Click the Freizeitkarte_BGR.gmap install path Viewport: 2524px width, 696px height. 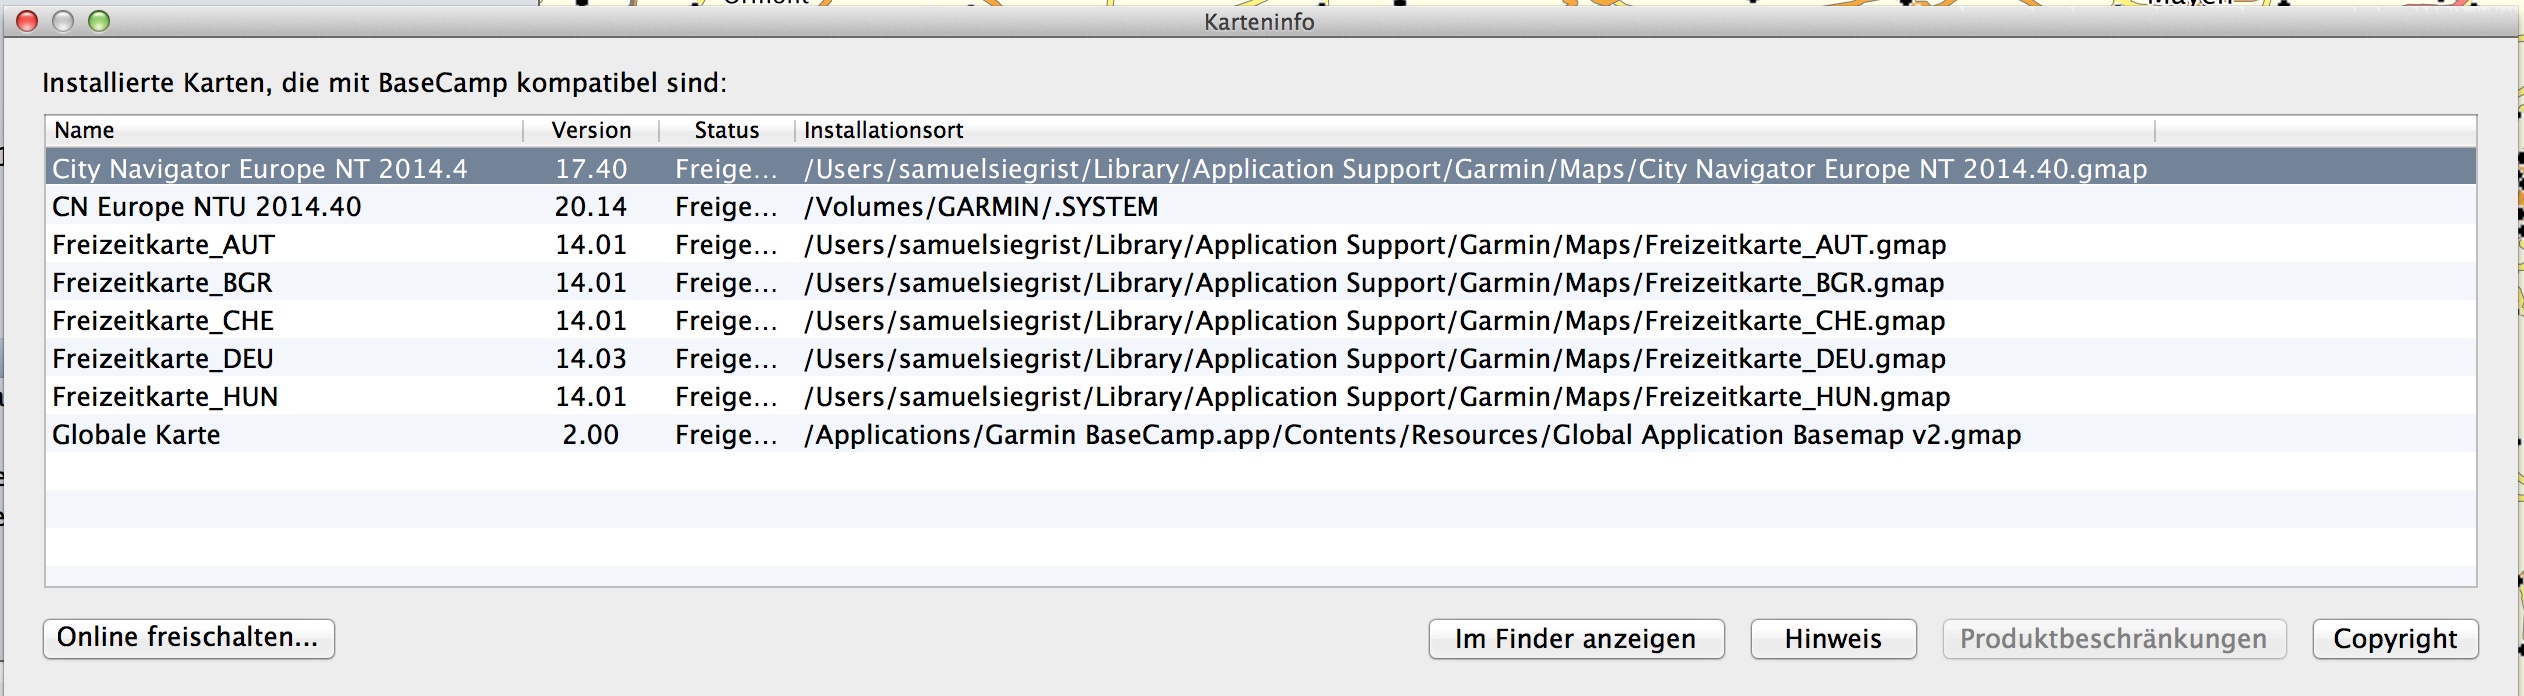pyautogui.click(x=1374, y=283)
